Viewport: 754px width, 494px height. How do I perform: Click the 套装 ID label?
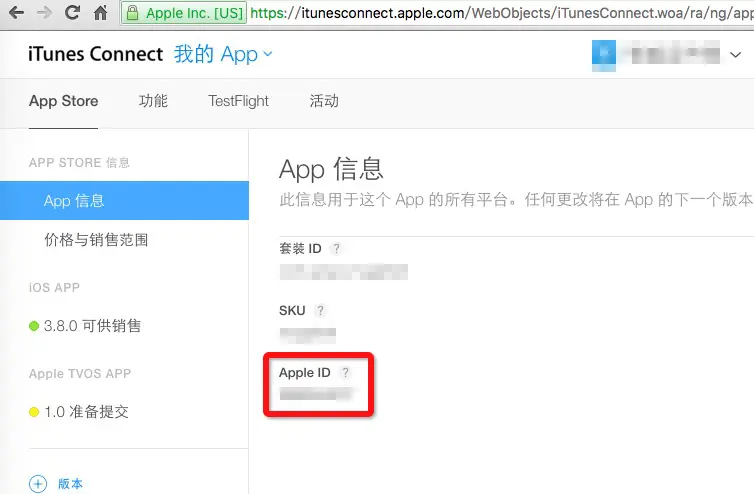(300, 249)
